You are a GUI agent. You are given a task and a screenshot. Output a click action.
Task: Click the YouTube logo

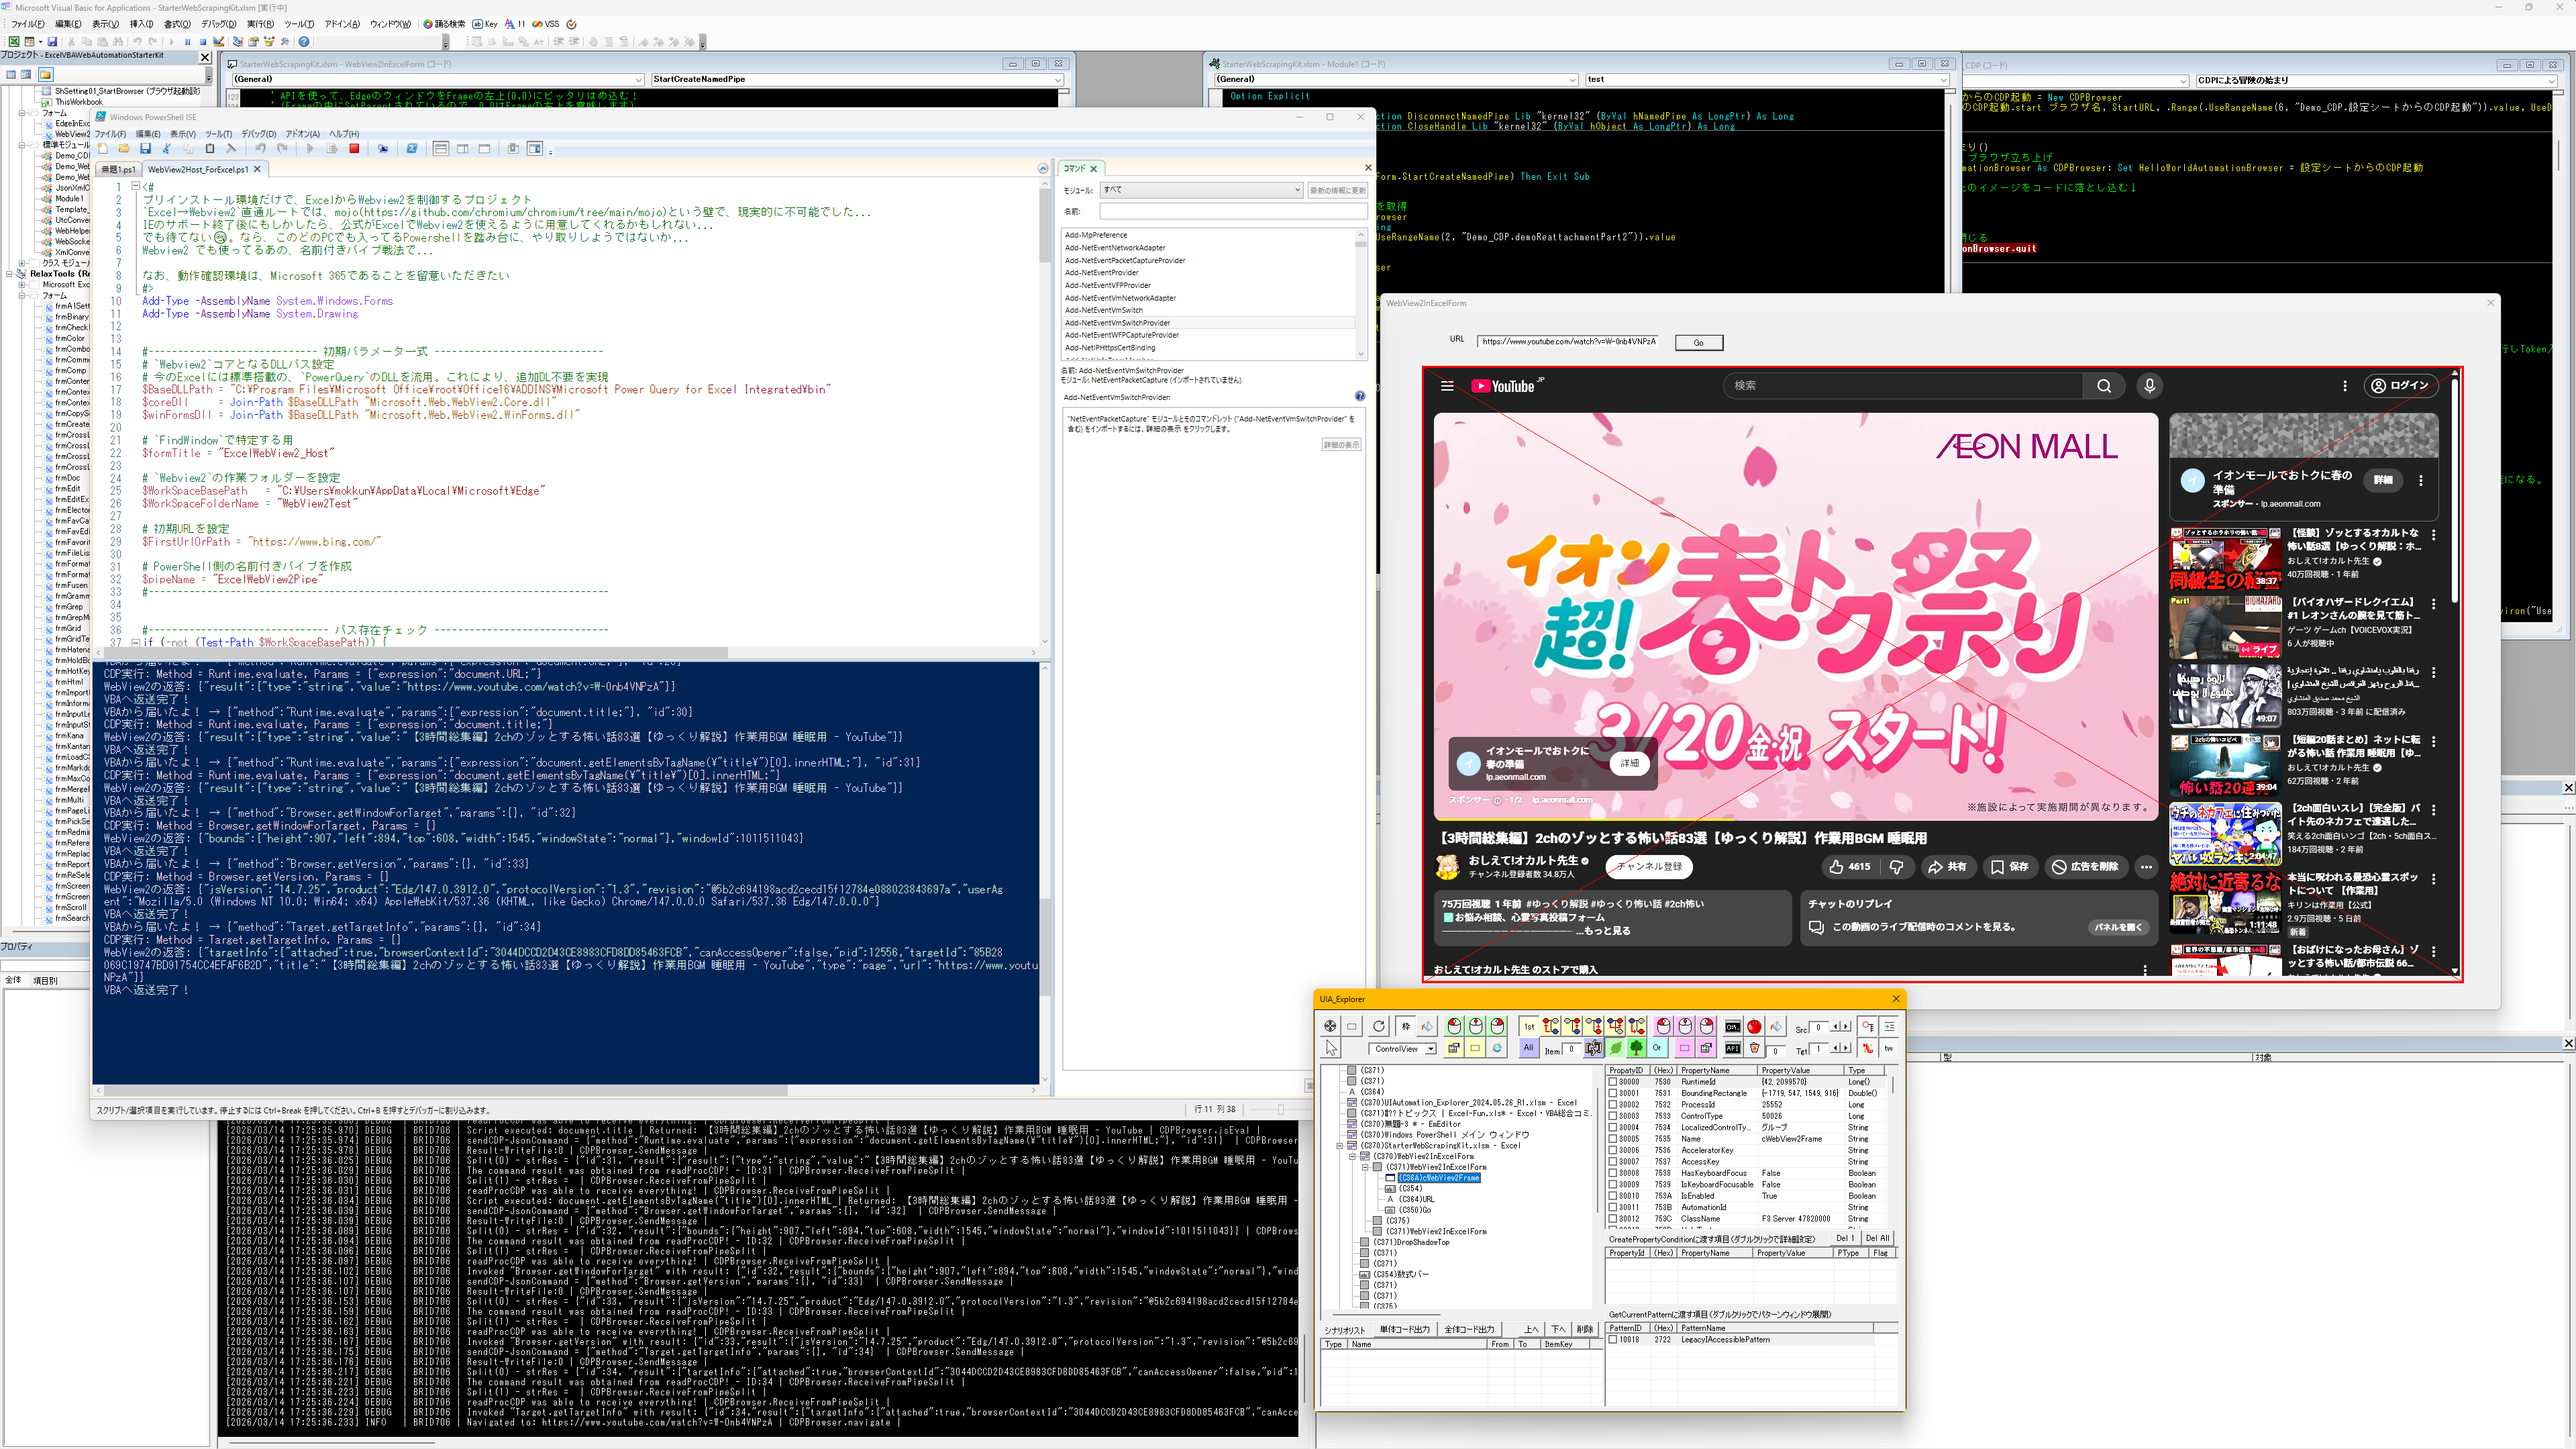tap(1503, 386)
